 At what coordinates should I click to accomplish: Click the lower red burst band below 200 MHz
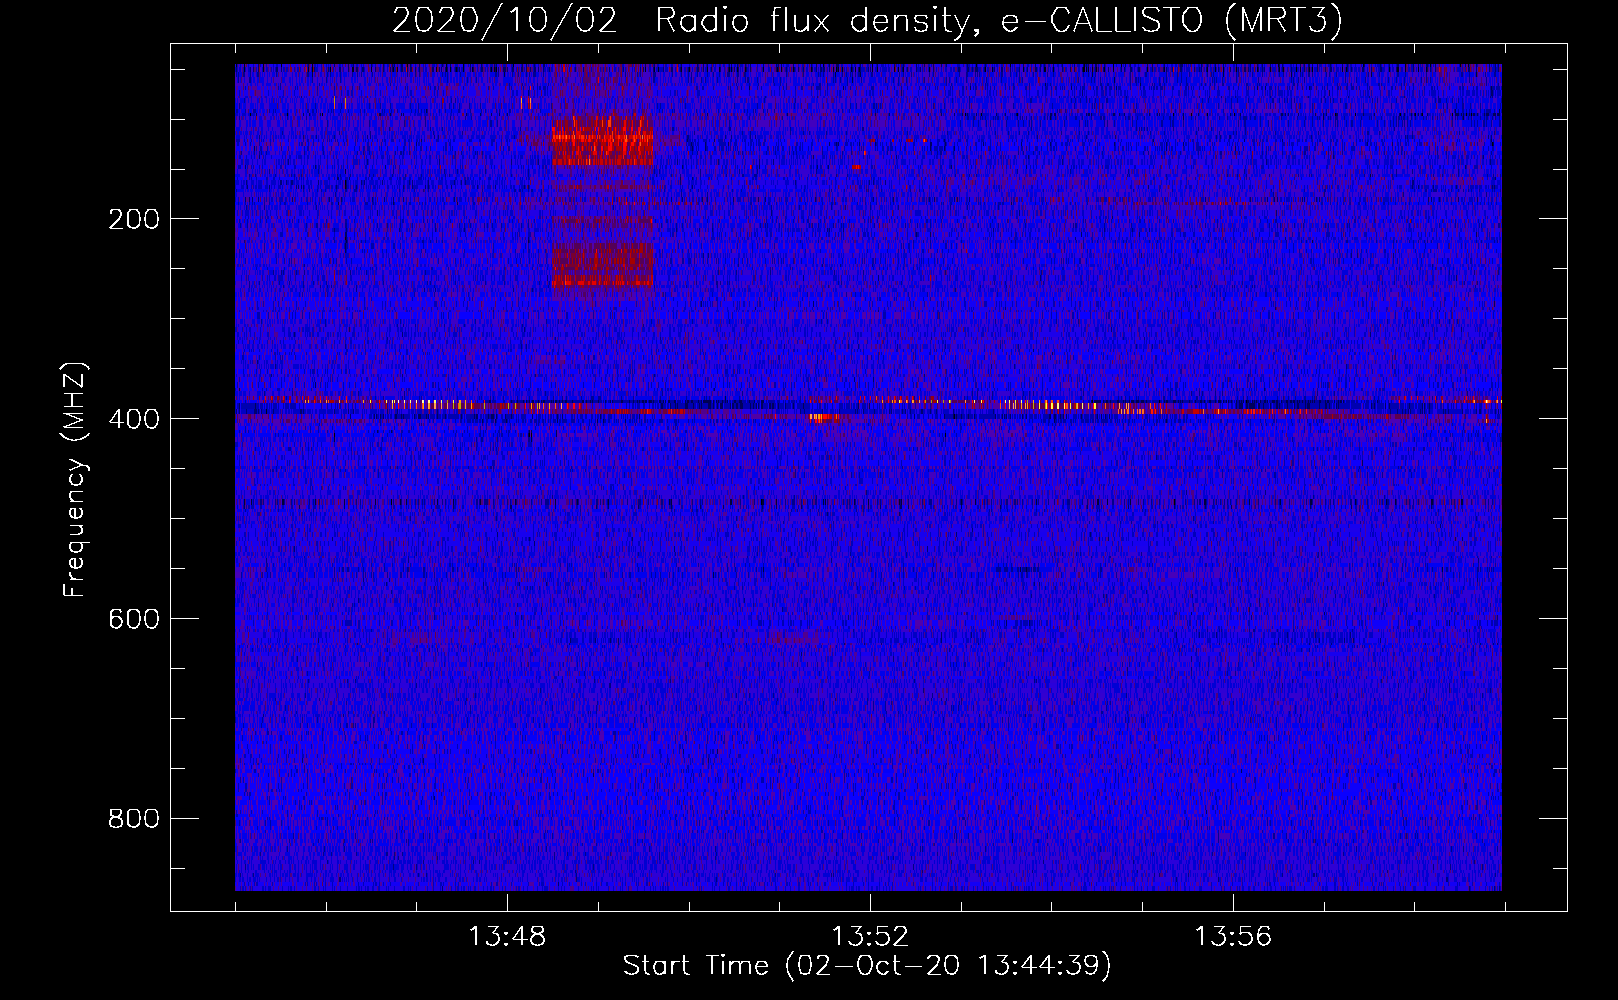pyautogui.click(x=602, y=265)
